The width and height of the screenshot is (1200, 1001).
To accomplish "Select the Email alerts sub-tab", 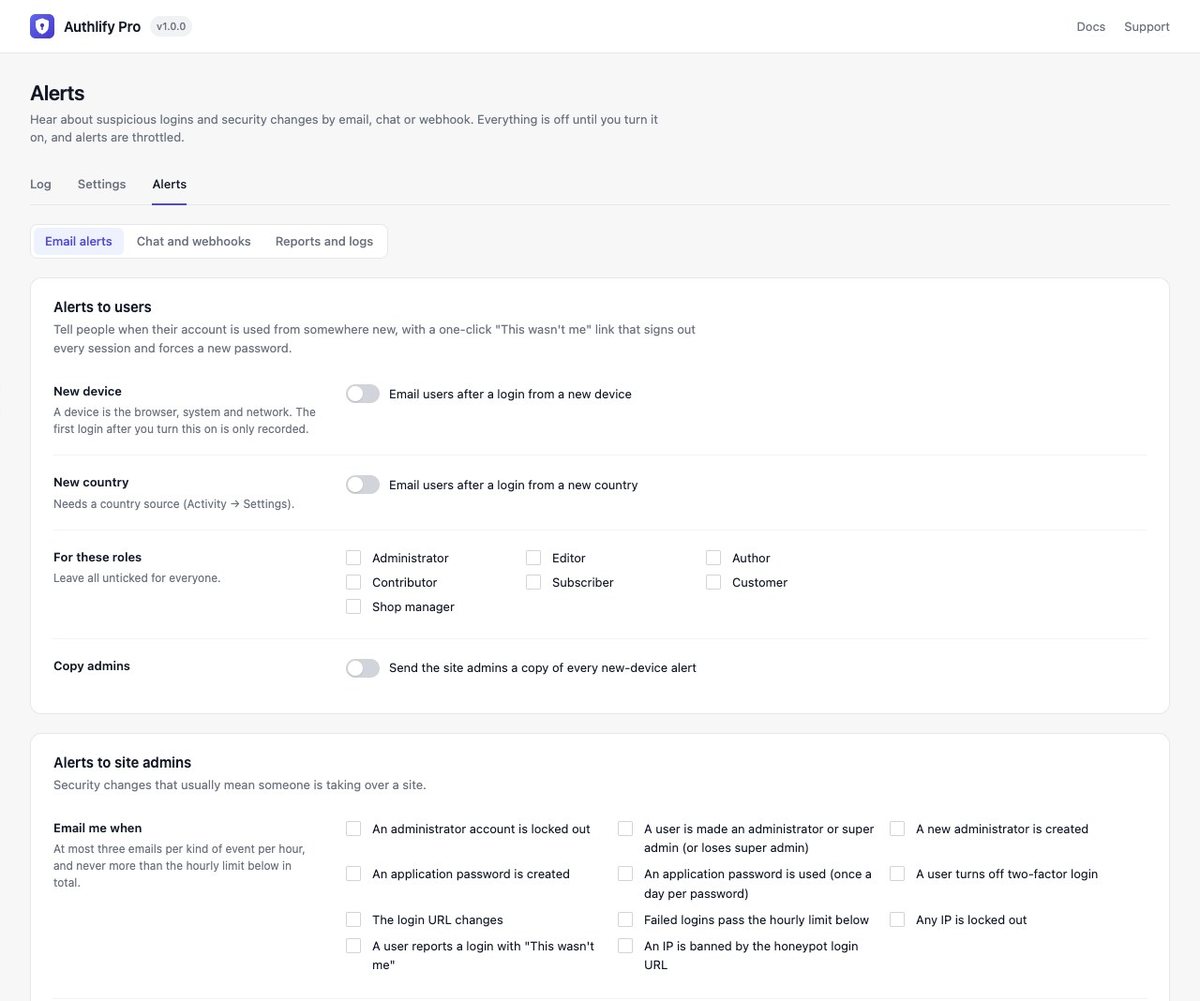I will tap(79, 241).
